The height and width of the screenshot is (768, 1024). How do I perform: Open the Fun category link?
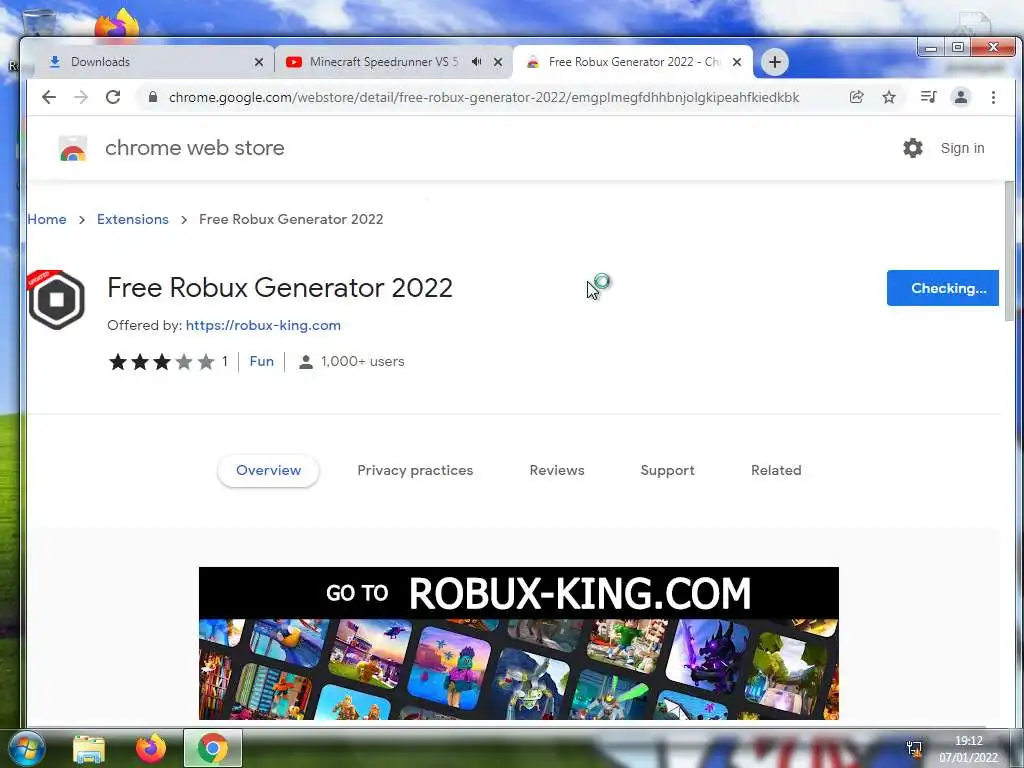pos(261,361)
